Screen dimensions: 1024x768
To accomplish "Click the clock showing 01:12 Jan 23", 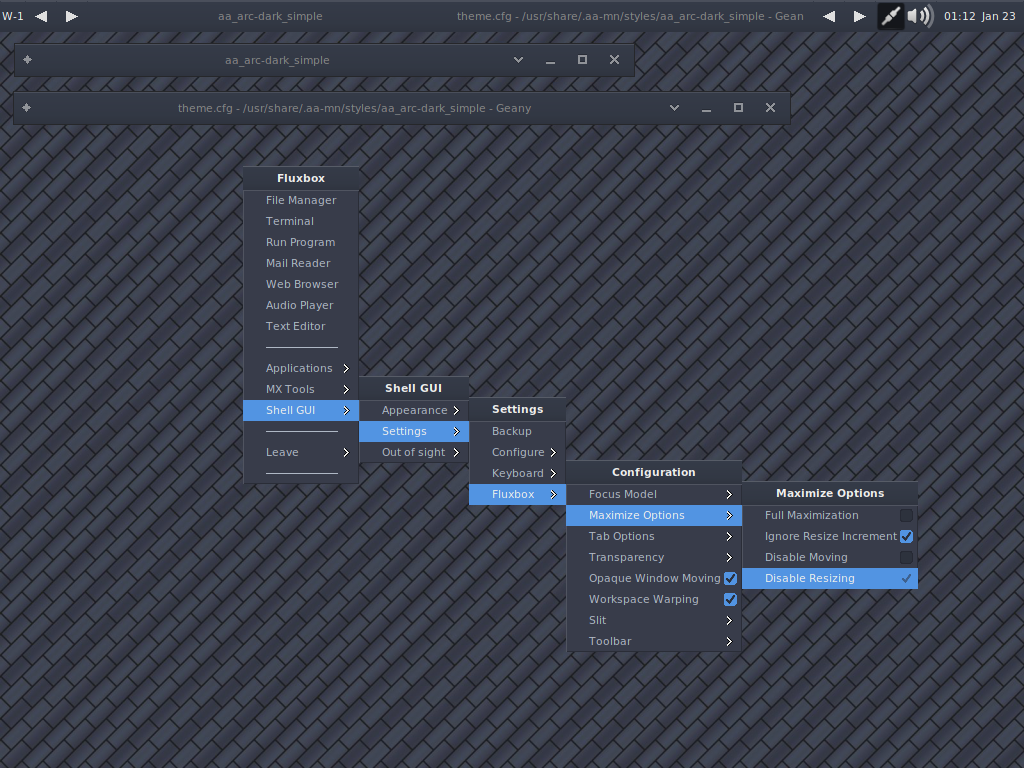I will point(980,16).
